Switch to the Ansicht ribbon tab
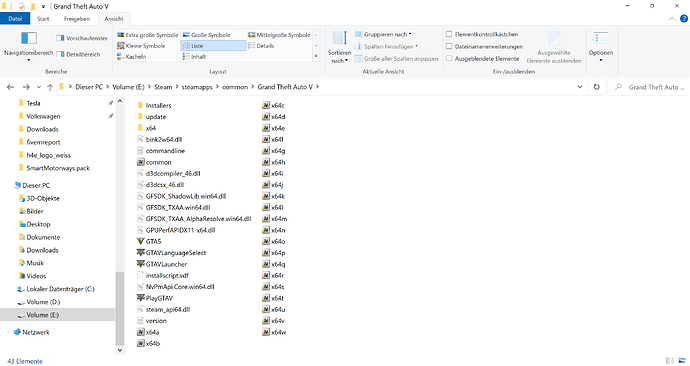Image resolution: width=690 pixels, height=366 pixels. pyautogui.click(x=114, y=19)
